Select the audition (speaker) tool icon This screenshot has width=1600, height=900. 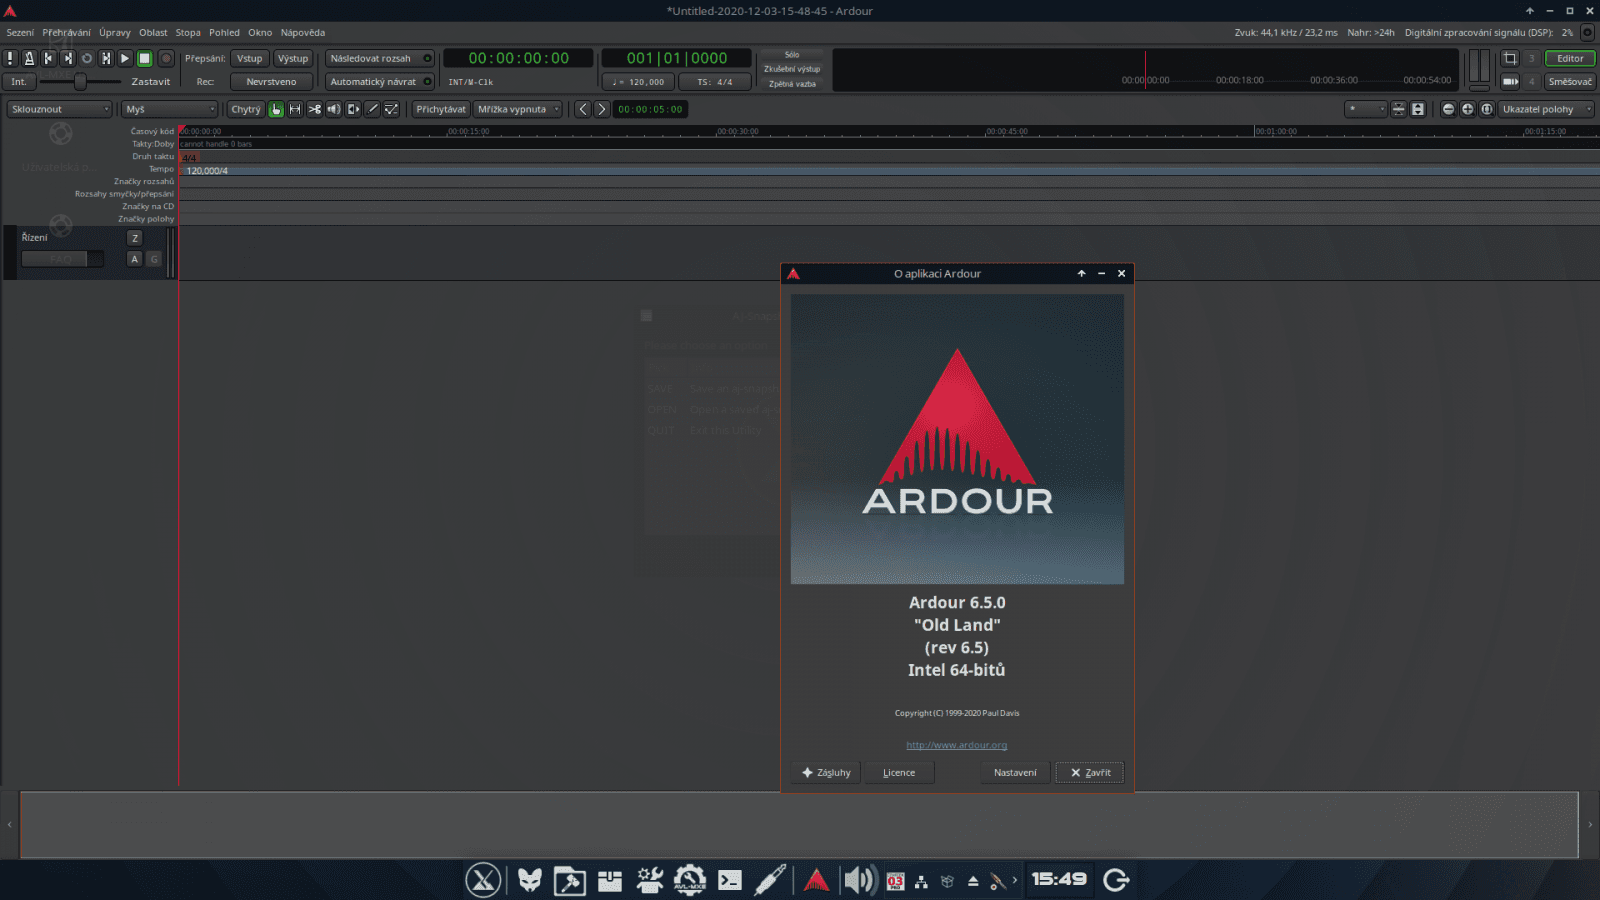coord(334,109)
